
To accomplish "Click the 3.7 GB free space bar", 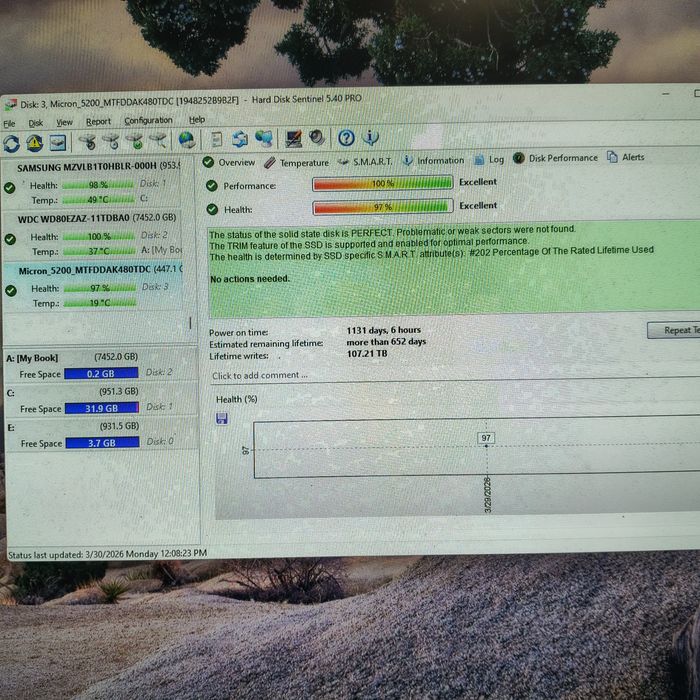I will [x=102, y=443].
